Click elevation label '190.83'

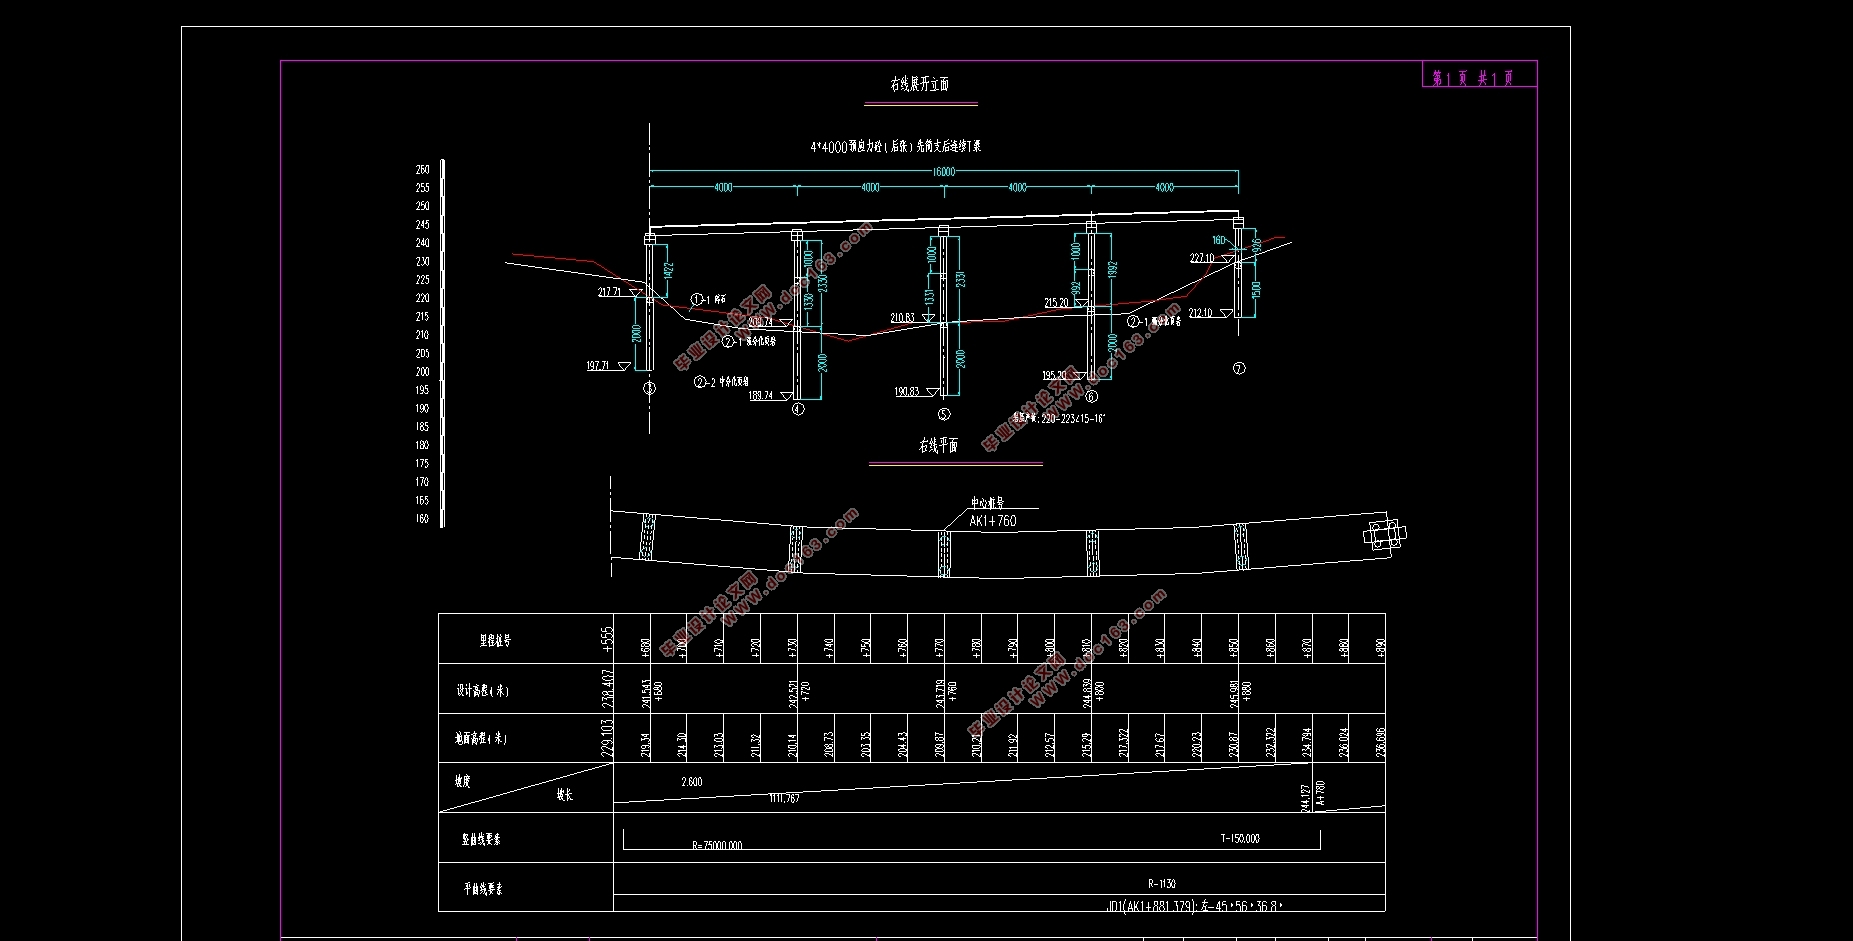pos(906,391)
